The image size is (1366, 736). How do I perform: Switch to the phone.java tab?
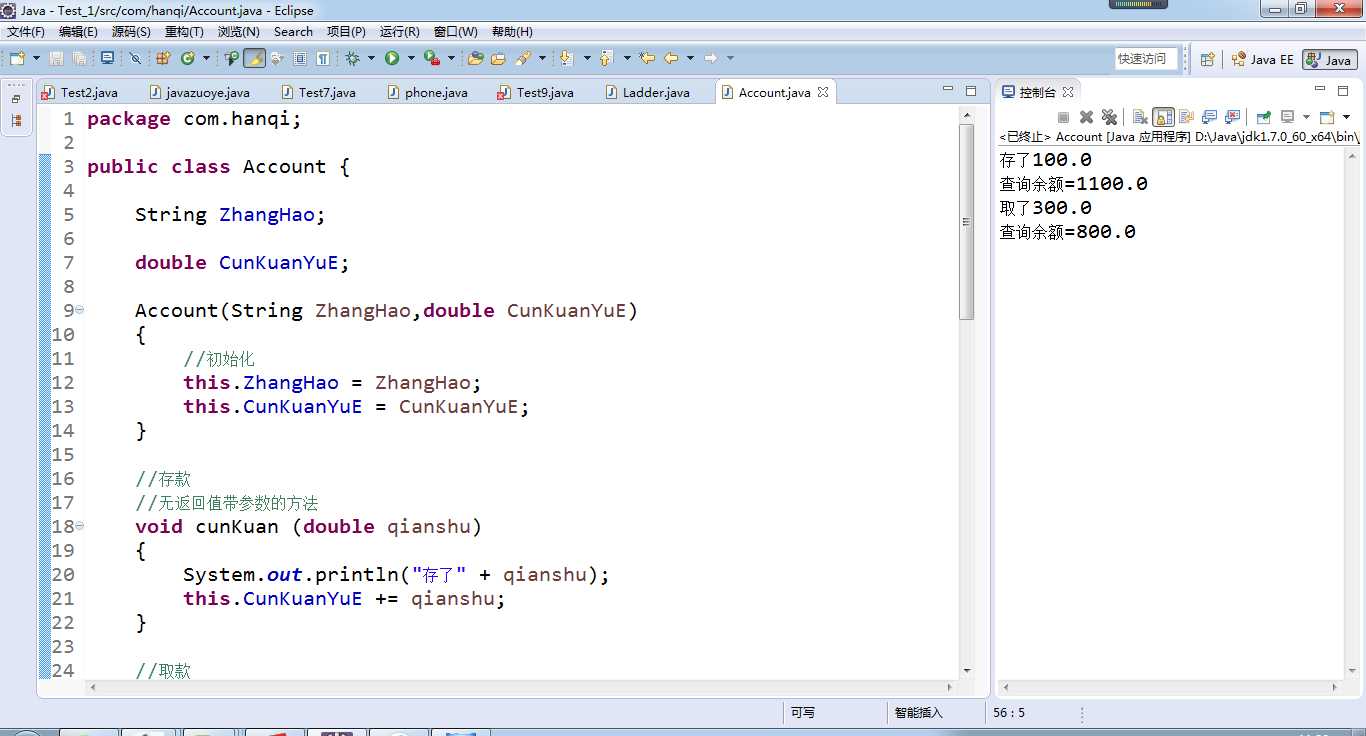426,92
